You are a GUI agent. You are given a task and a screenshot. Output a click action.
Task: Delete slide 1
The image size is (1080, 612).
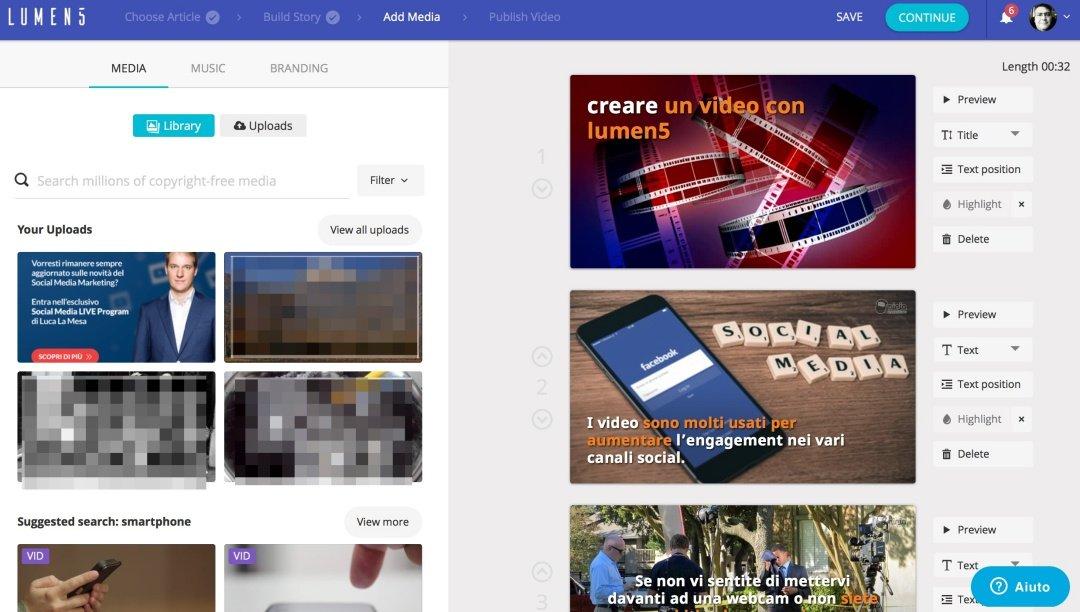(983, 239)
